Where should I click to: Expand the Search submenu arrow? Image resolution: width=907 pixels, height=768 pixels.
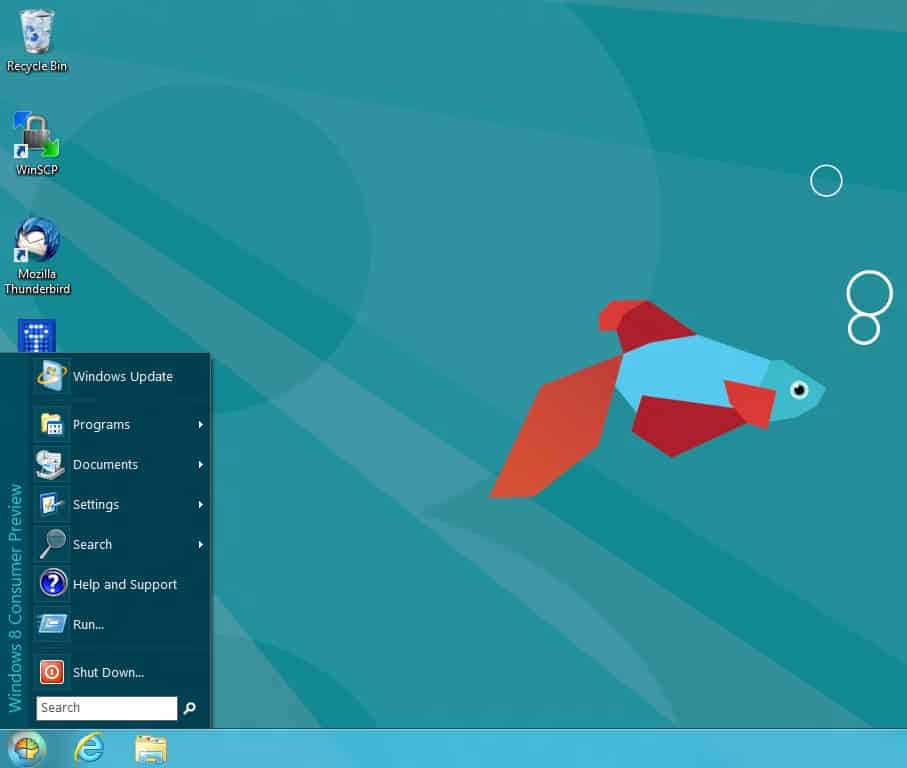[x=201, y=545]
